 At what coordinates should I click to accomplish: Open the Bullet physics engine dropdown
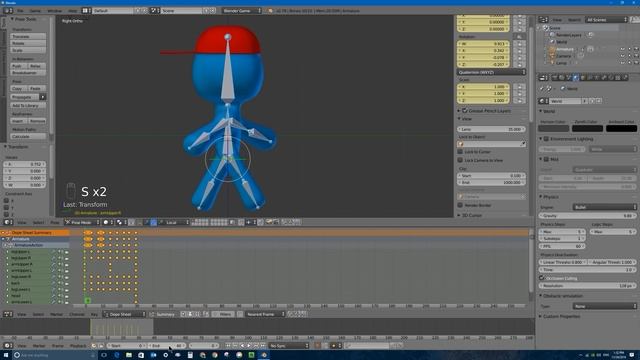click(x=604, y=207)
